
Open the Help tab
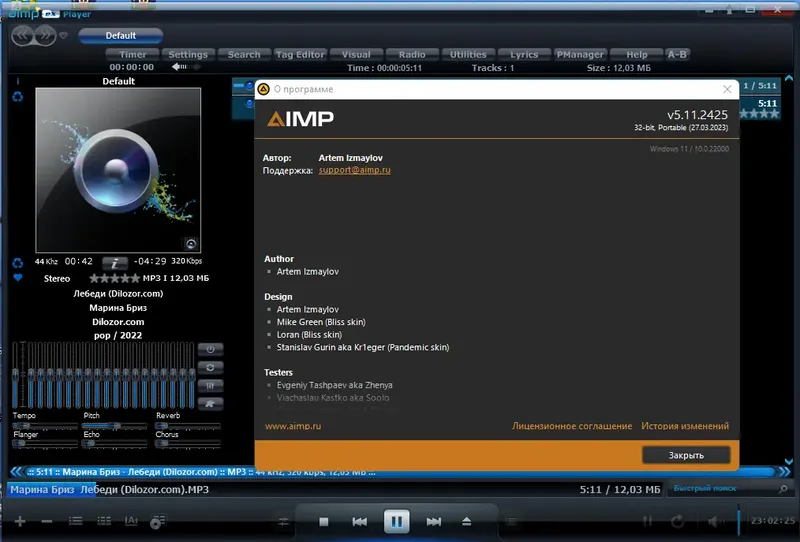tap(637, 55)
